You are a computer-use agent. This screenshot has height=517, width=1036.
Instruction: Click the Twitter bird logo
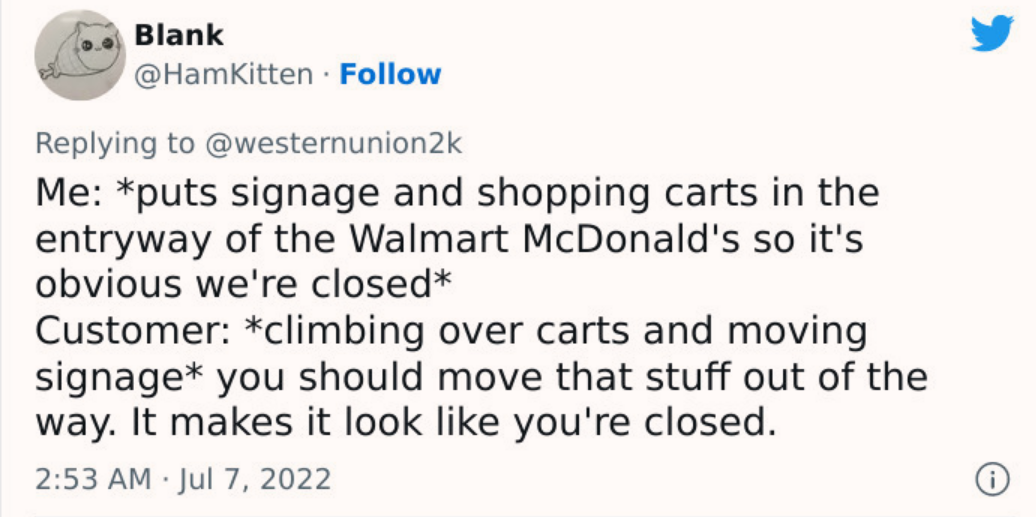(991, 34)
